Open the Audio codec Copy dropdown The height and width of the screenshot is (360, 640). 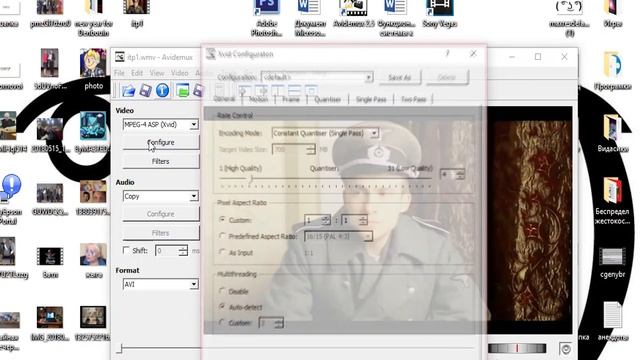tap(160, 196)
